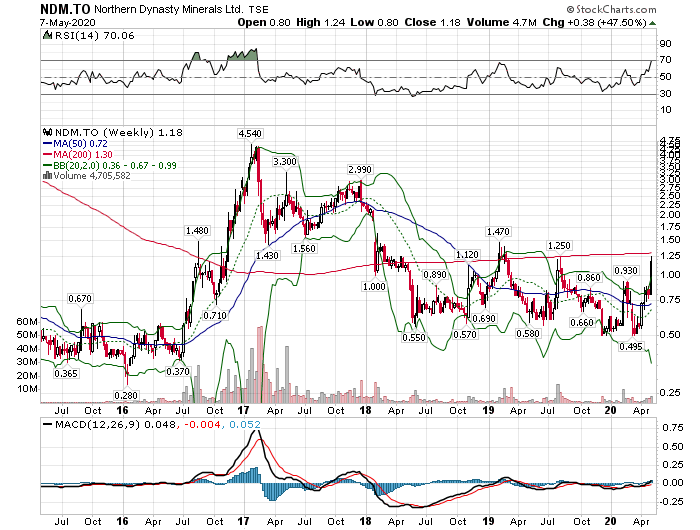700x530 pixels.
Task: Open the StockCharts.com attribution text
Action: point(611,9)
